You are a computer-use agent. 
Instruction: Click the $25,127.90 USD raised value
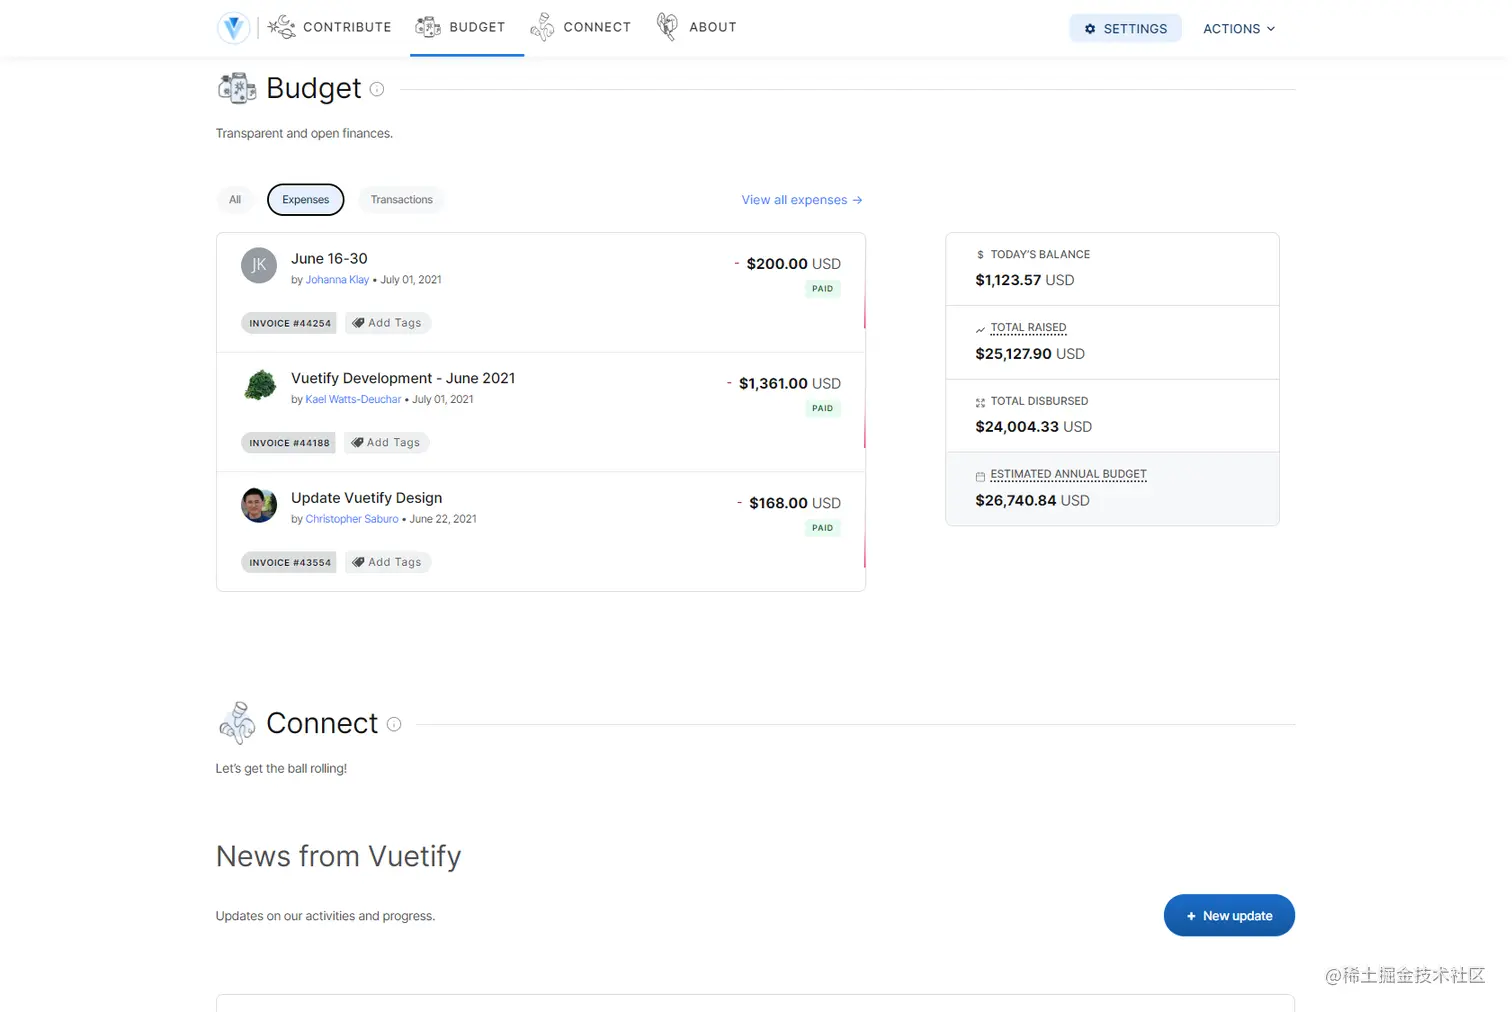point(1030,354)
